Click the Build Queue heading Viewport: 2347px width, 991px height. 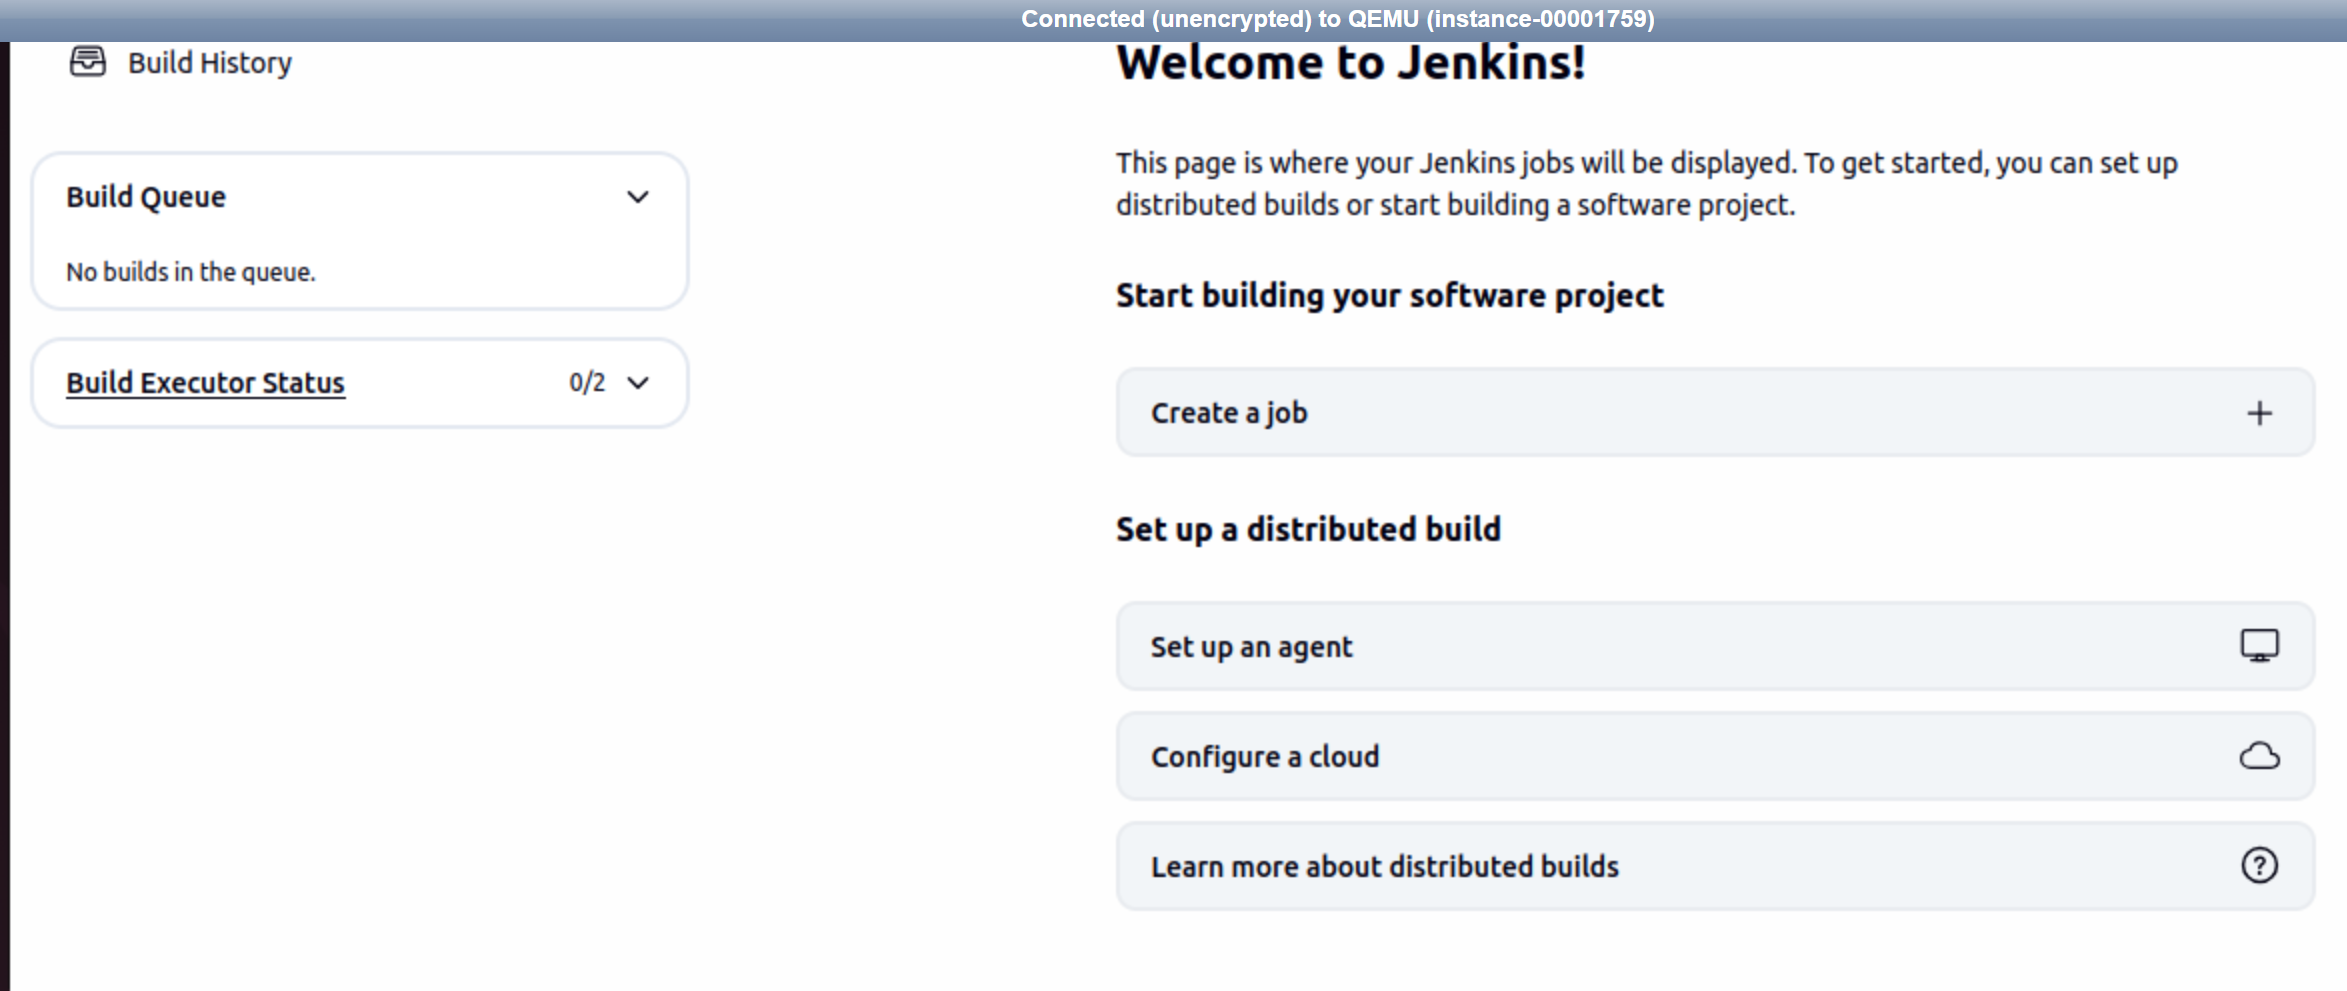pos(146,197)
